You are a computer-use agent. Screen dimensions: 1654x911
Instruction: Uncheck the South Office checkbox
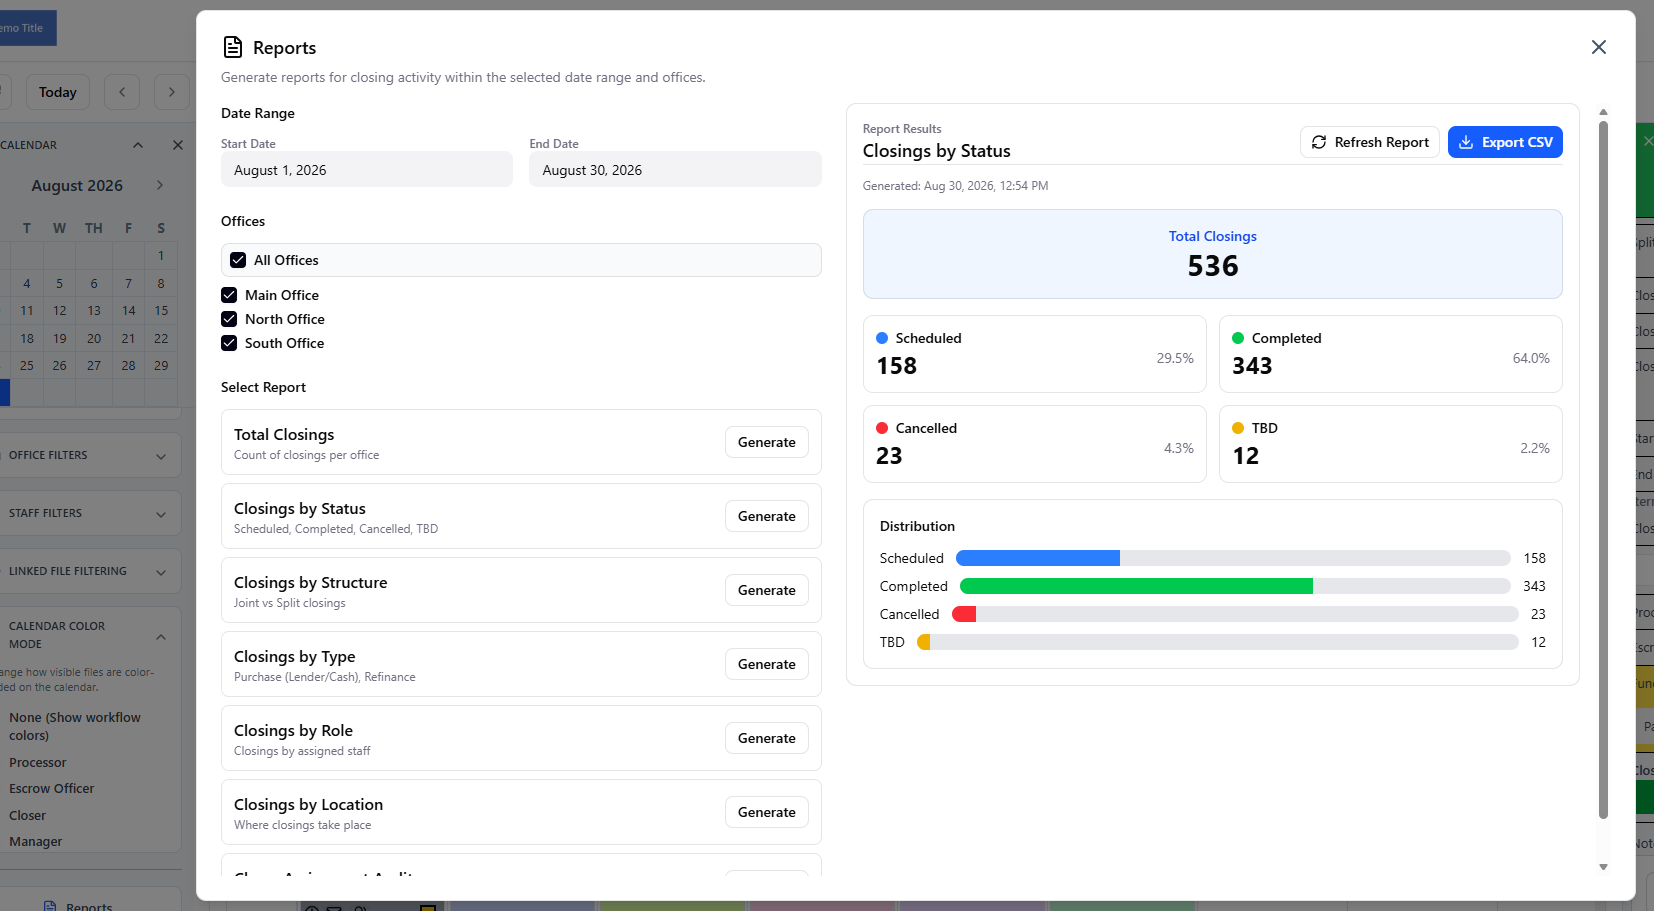tap(229, 343)
